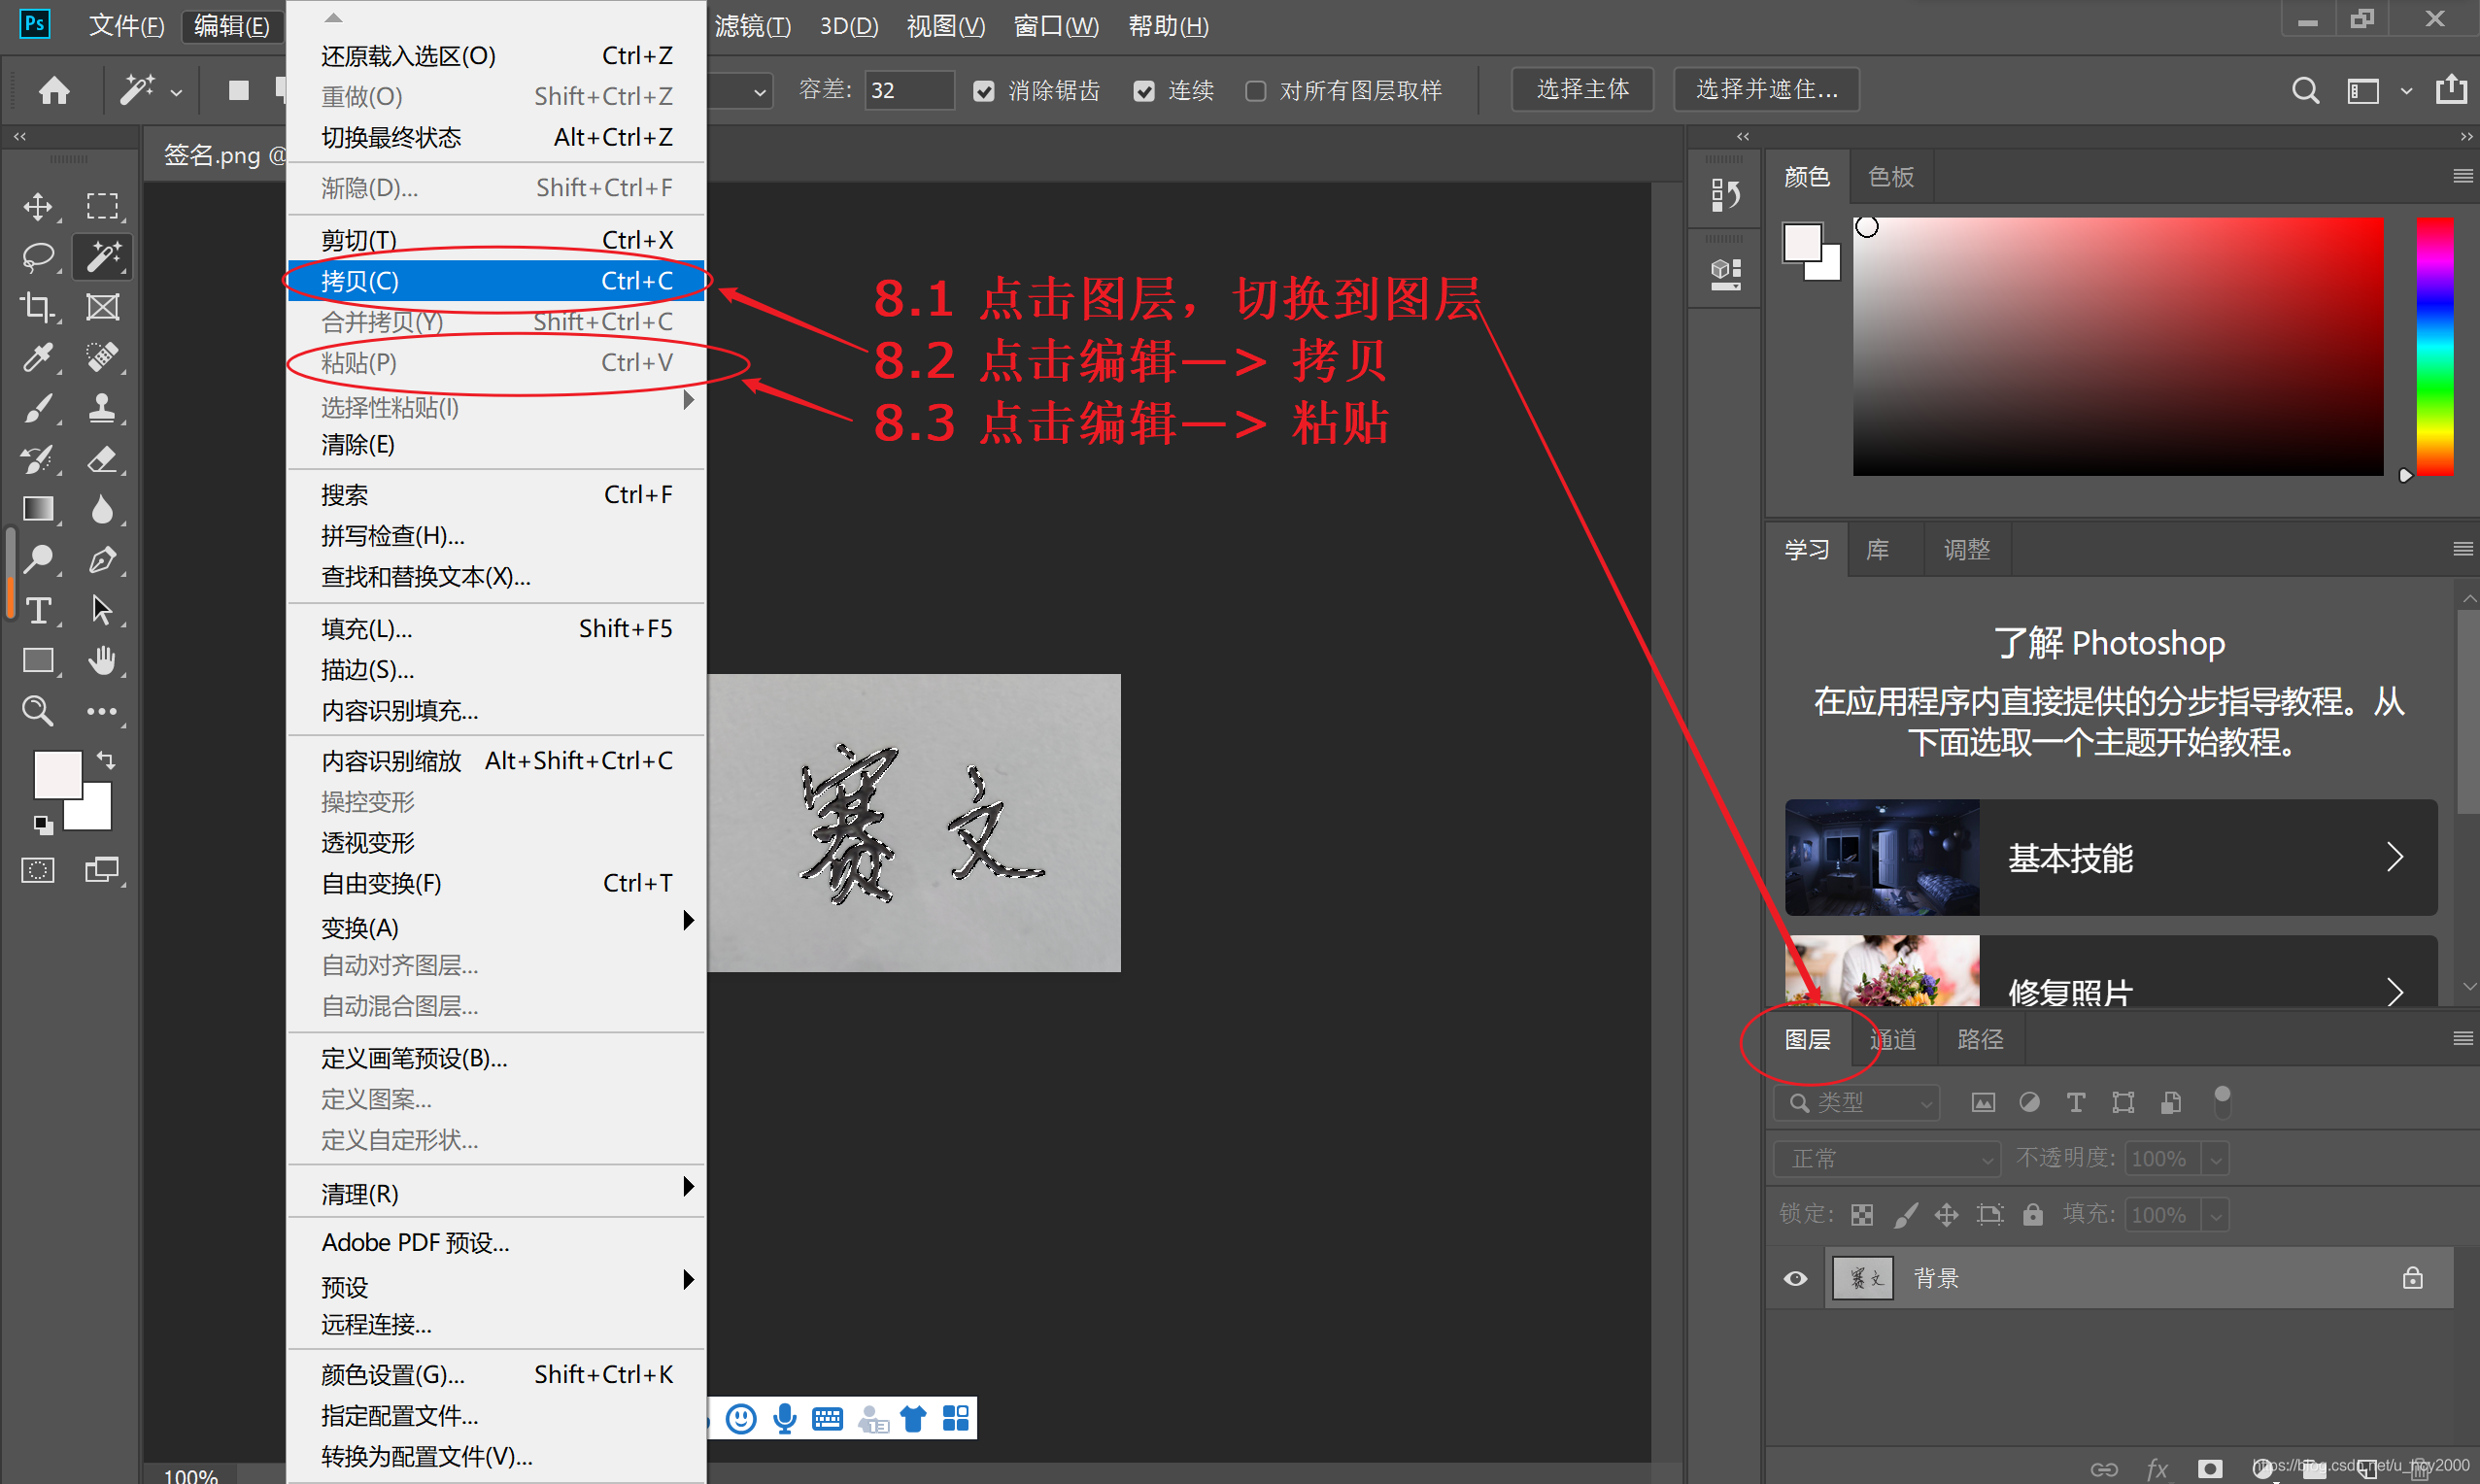Click the rainbow hue slider strip

click(x=2434, y=345)
